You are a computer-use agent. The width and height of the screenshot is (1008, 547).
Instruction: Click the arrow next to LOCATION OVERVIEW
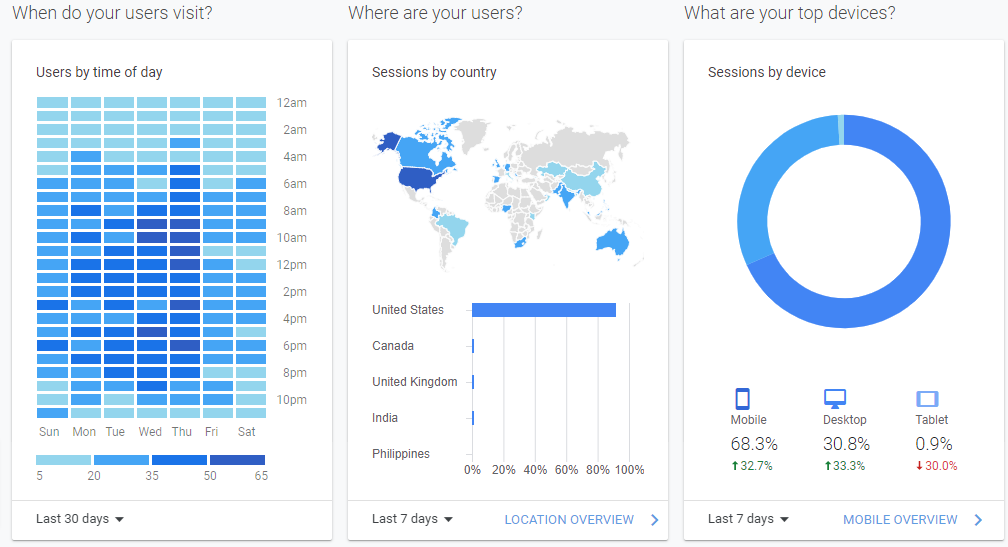[x=654, y=520]
